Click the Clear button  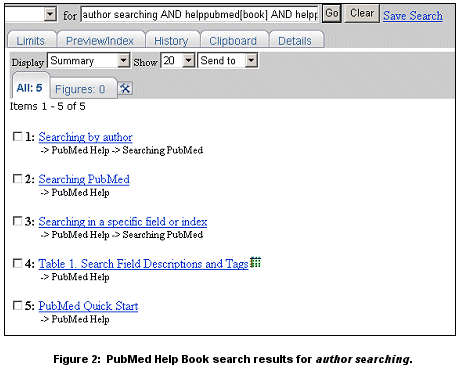[362, 13]
